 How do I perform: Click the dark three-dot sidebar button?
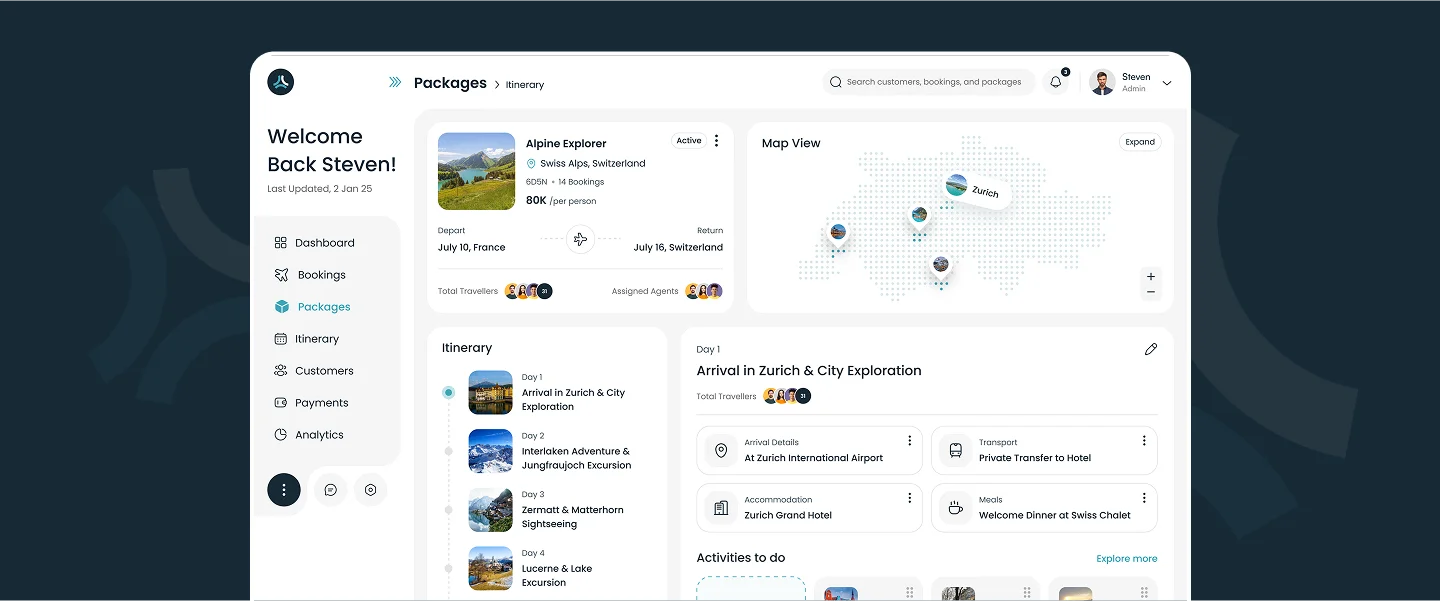click(x=284, y=490)
